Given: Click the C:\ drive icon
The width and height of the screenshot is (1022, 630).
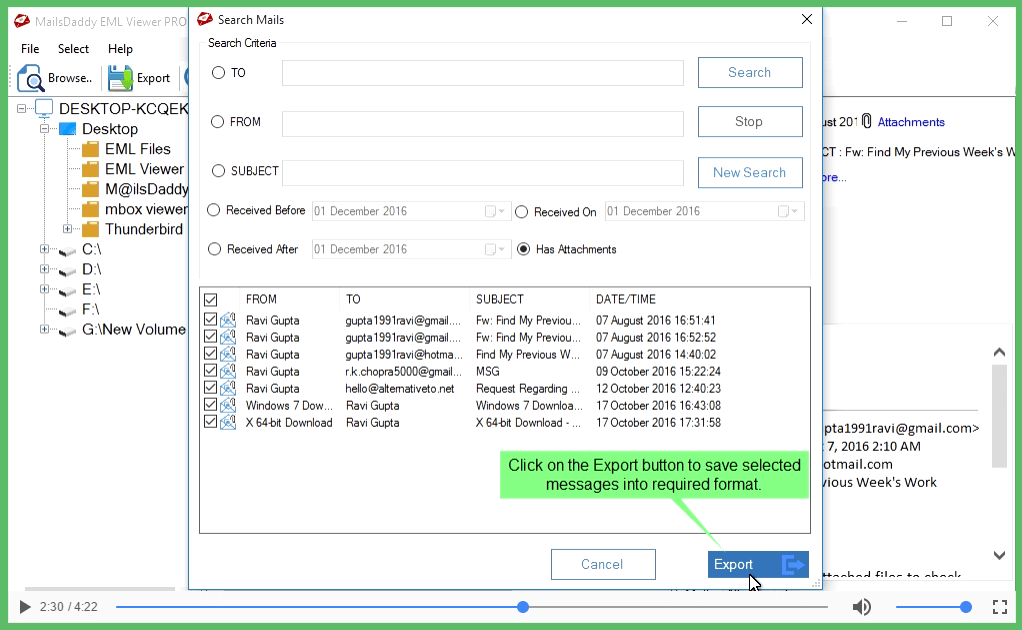Looking at the screenshot, I should tap(67, 251).
